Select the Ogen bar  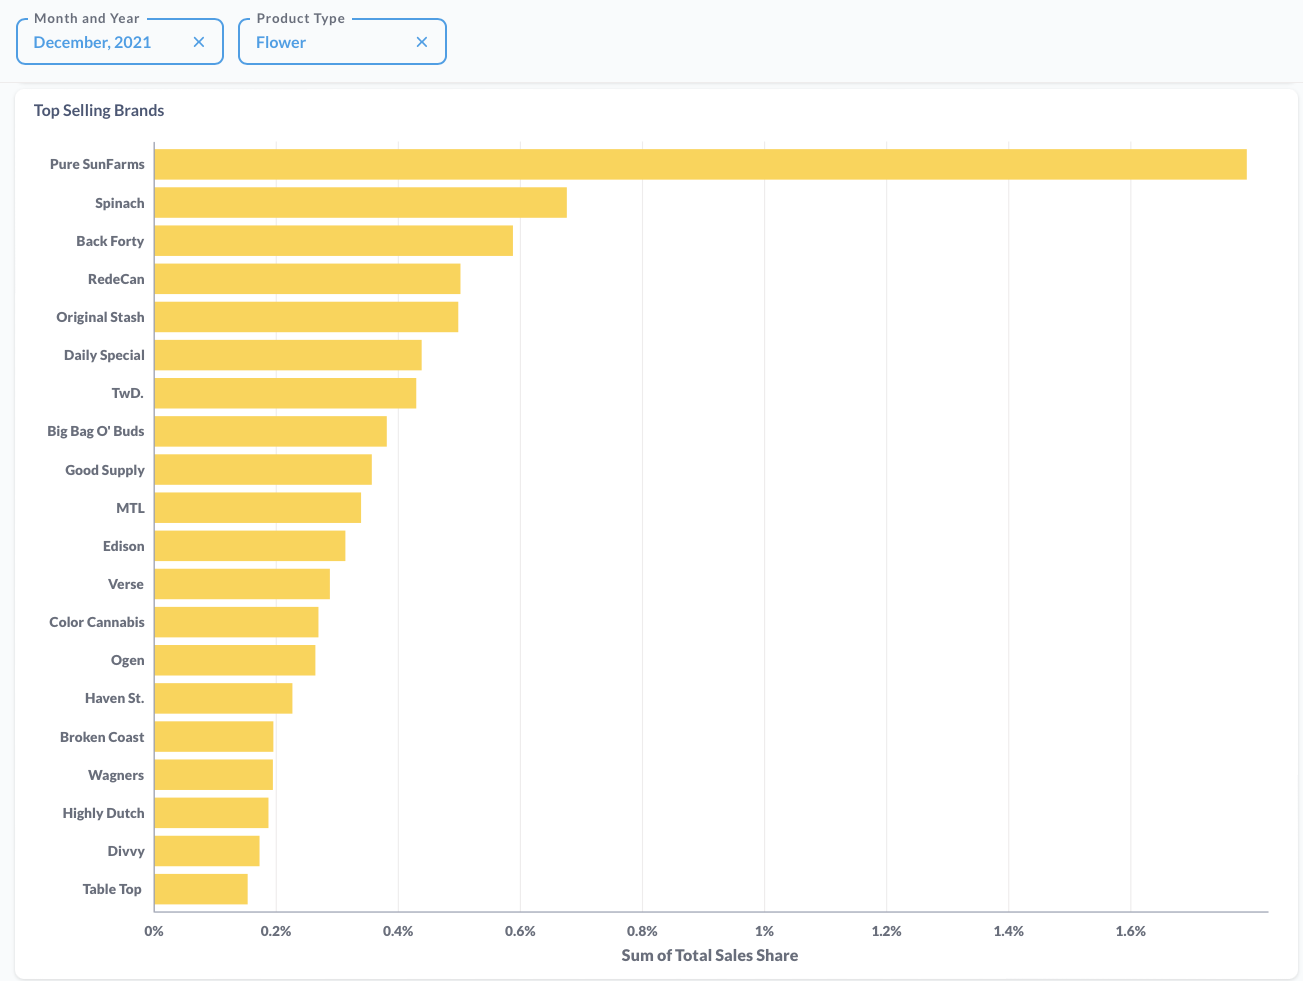pyautogui.click(x=235, y=659)
